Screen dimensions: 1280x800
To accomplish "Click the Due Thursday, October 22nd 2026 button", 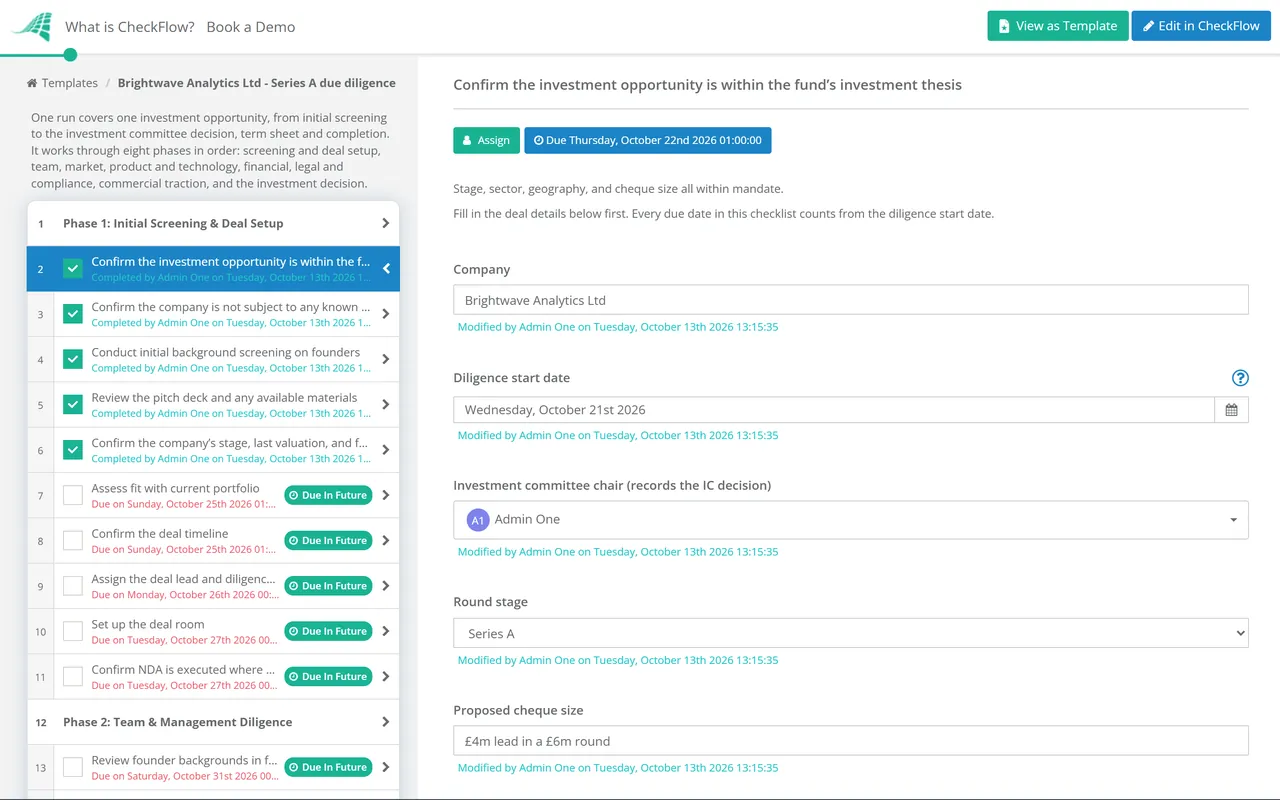I will point(648,140).
